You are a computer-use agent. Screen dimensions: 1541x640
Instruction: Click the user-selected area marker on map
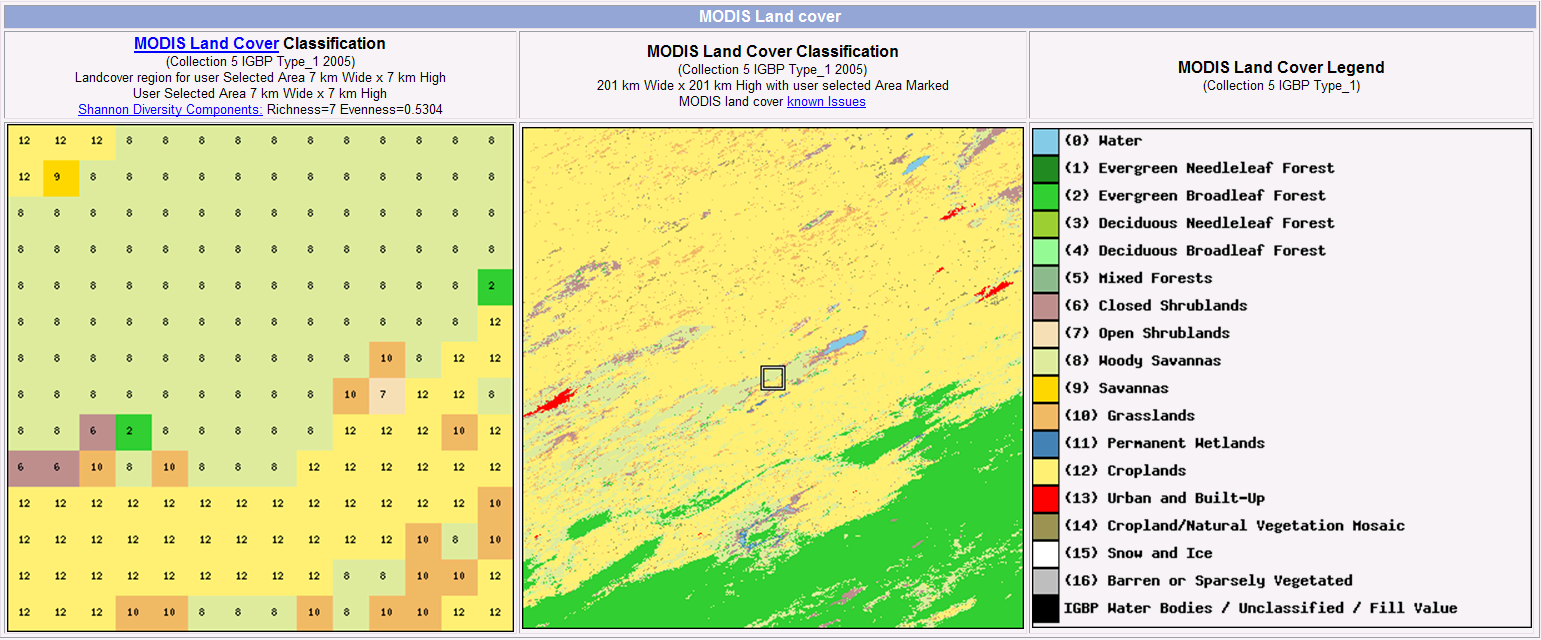pos(773,378)
